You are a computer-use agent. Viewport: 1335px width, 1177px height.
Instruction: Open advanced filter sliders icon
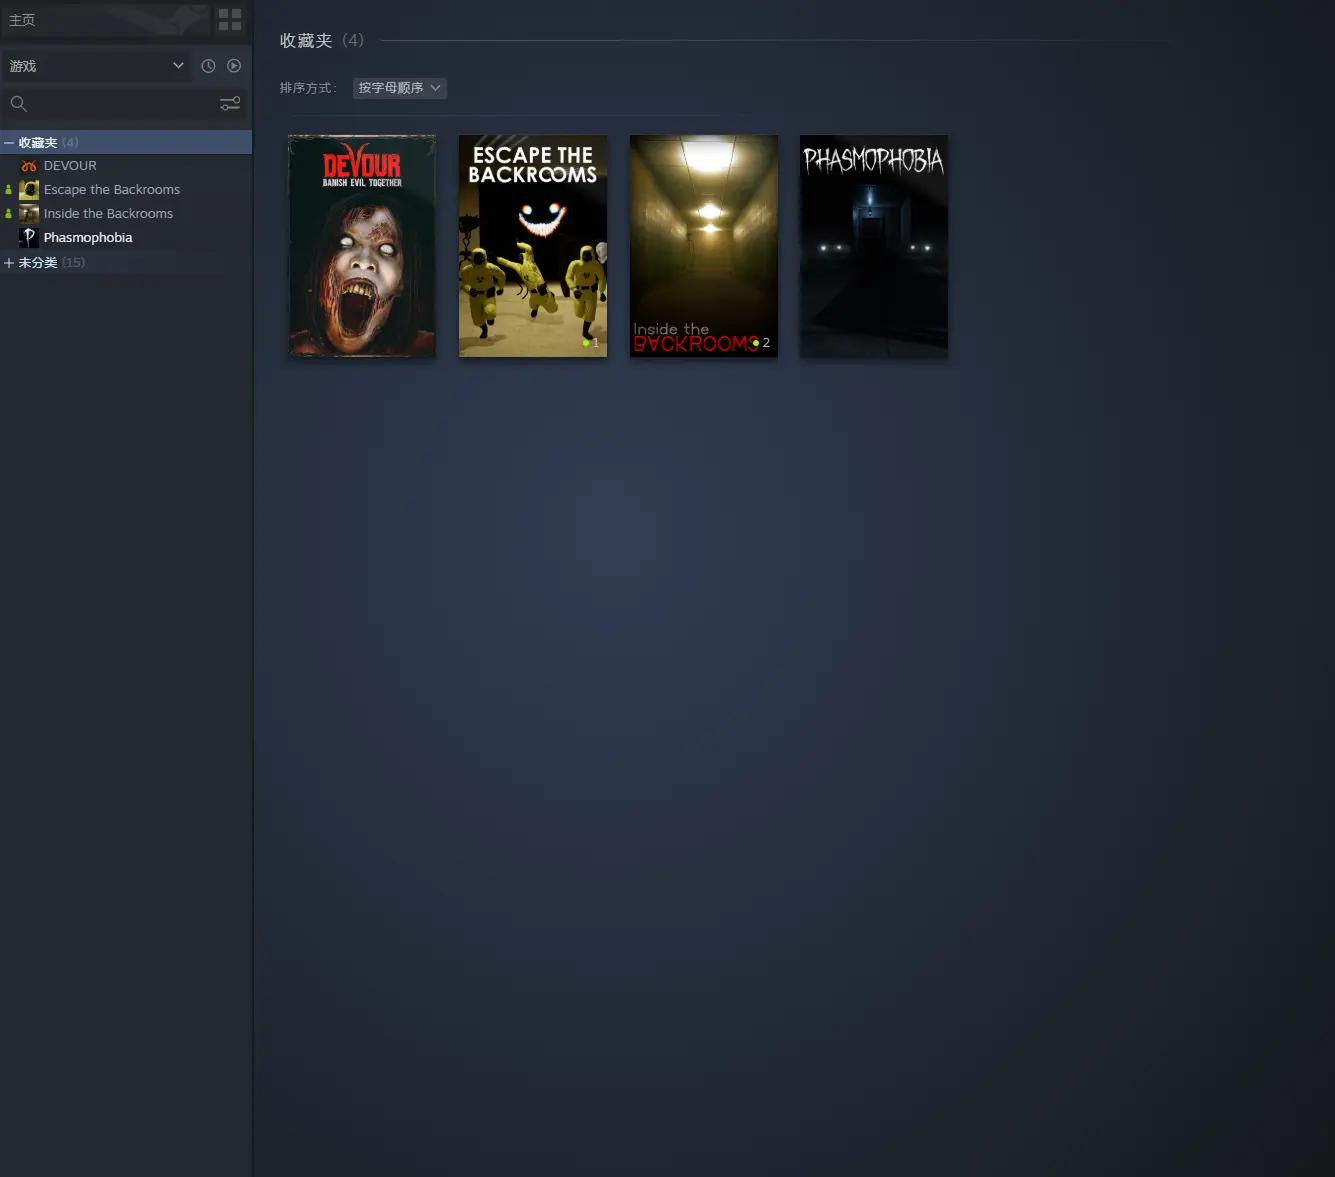pos(230,103)
